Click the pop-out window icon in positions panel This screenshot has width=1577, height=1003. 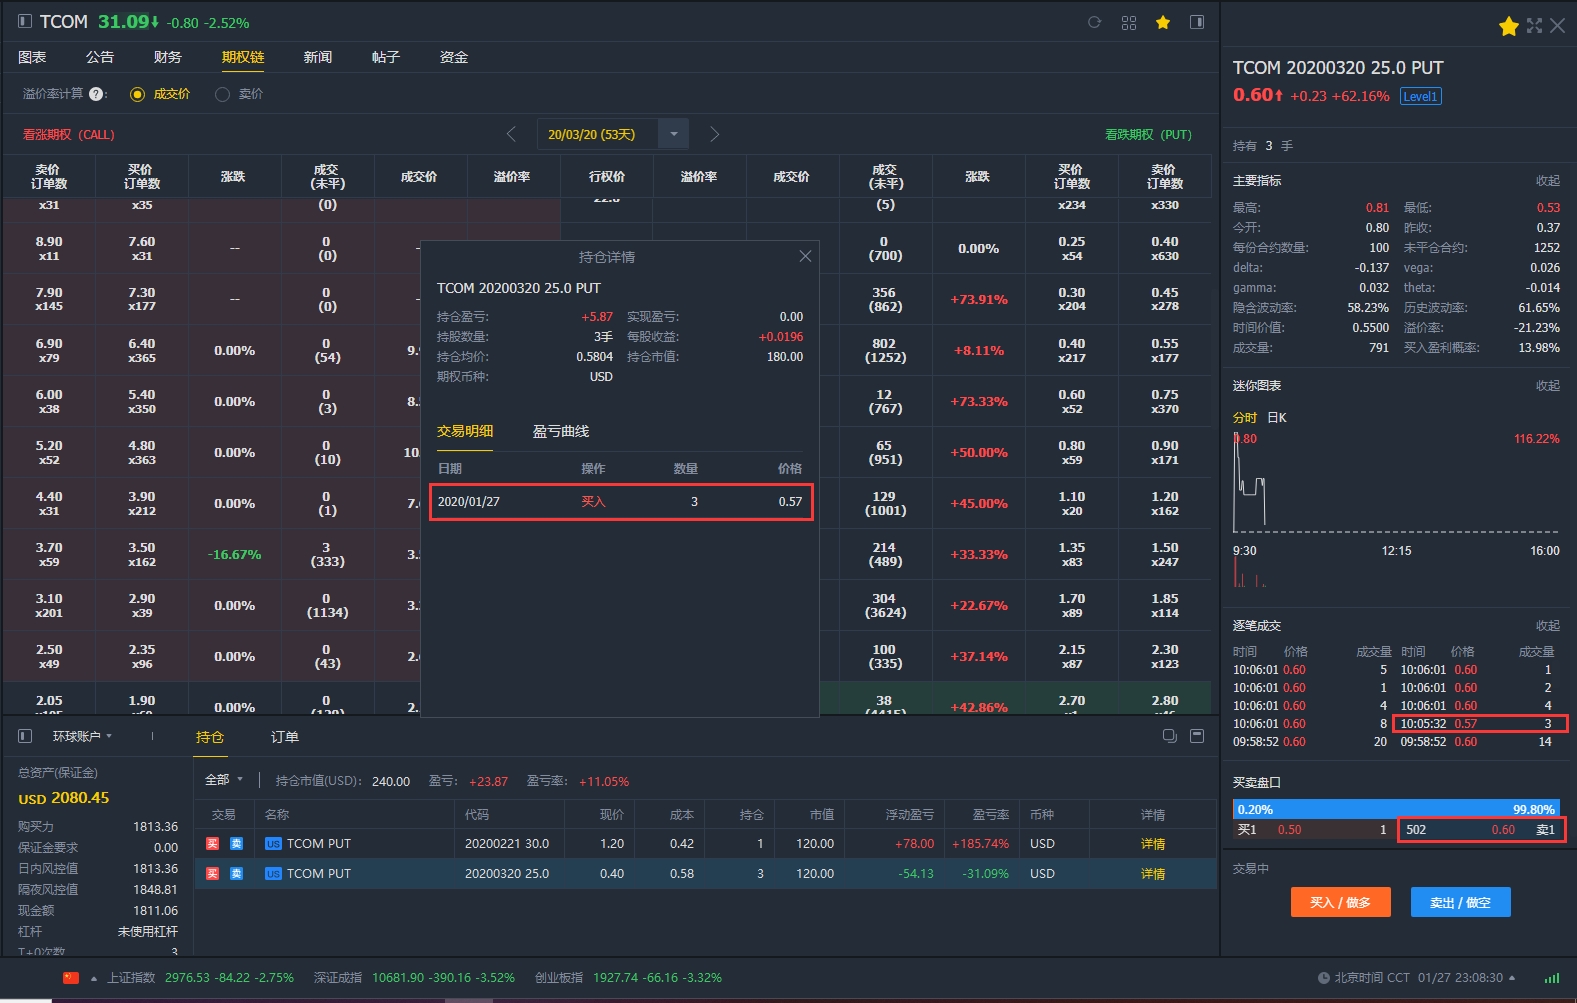(x=1169, y=736)
